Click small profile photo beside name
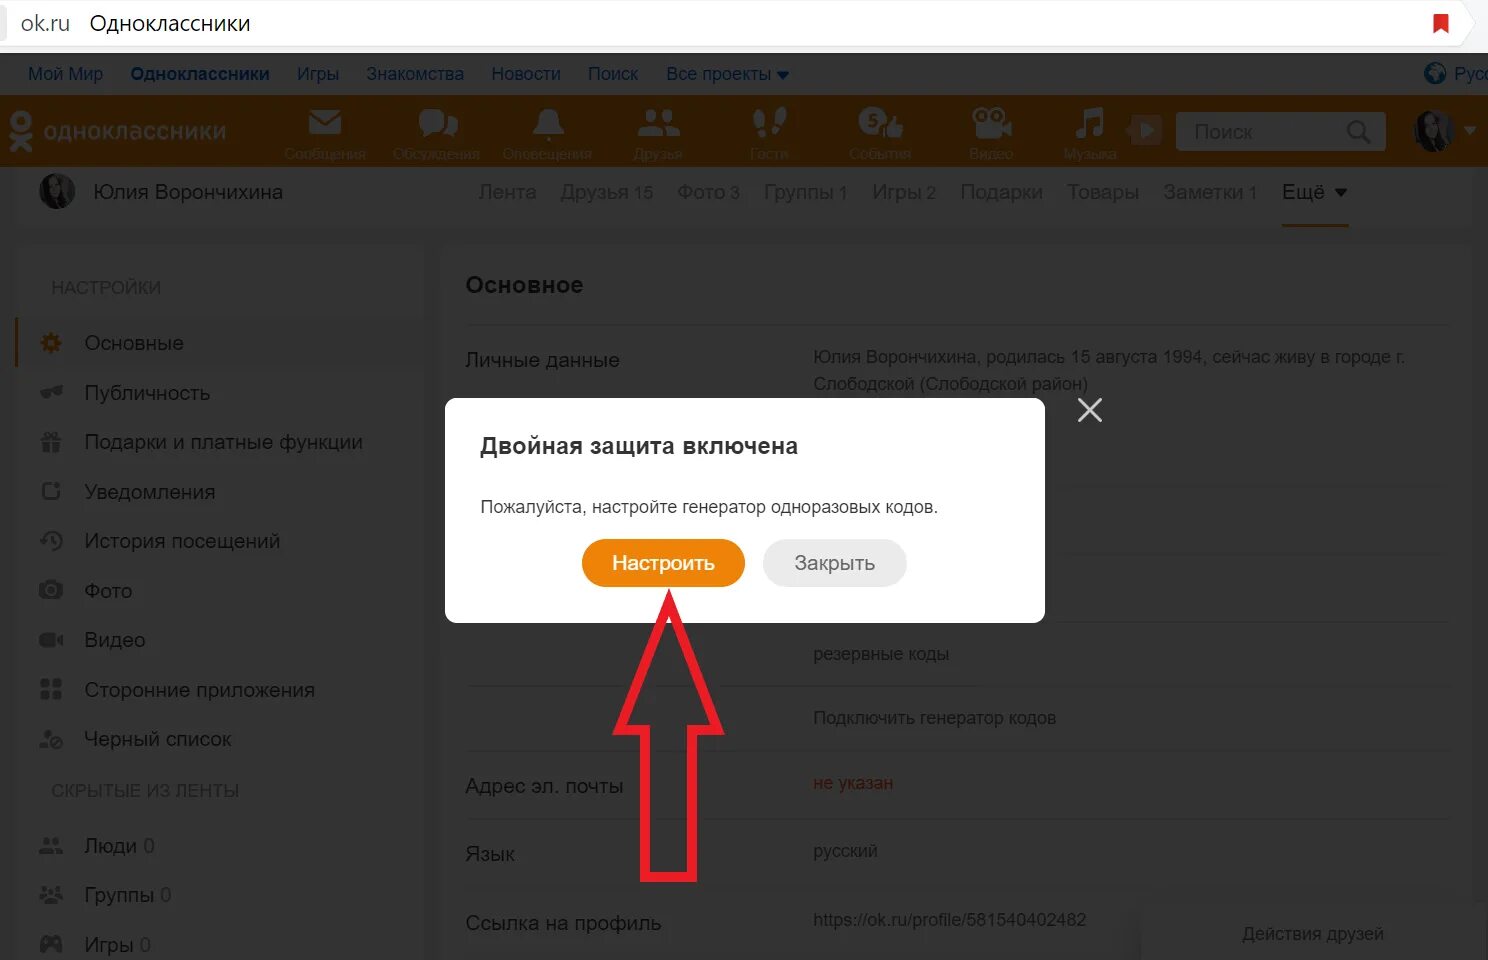 click(57, 191)
